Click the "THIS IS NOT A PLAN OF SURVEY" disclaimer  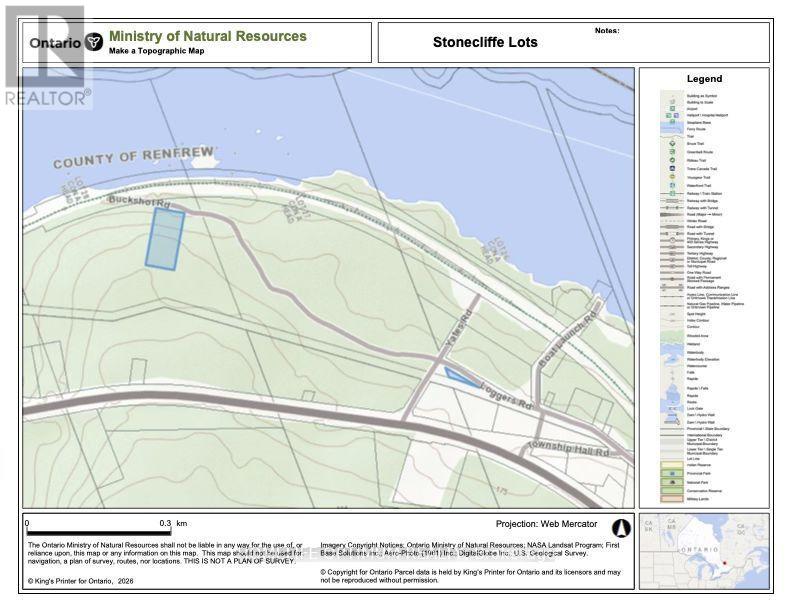[x=239, y=561]
